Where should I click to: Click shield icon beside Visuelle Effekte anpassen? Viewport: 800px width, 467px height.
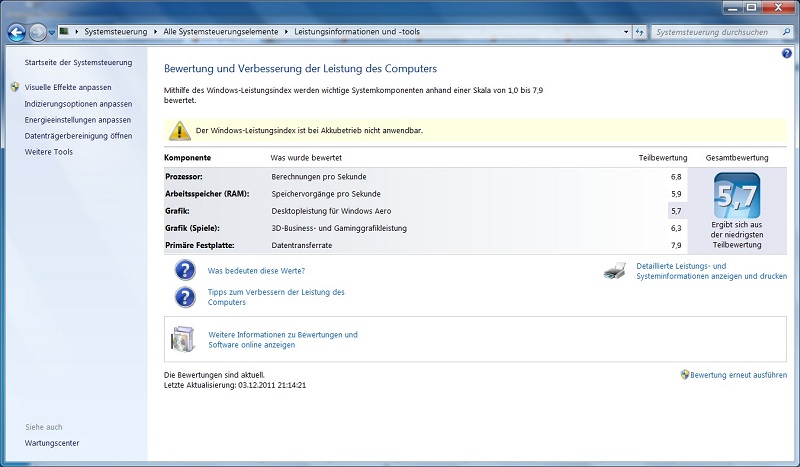click(x=15, y=87)
